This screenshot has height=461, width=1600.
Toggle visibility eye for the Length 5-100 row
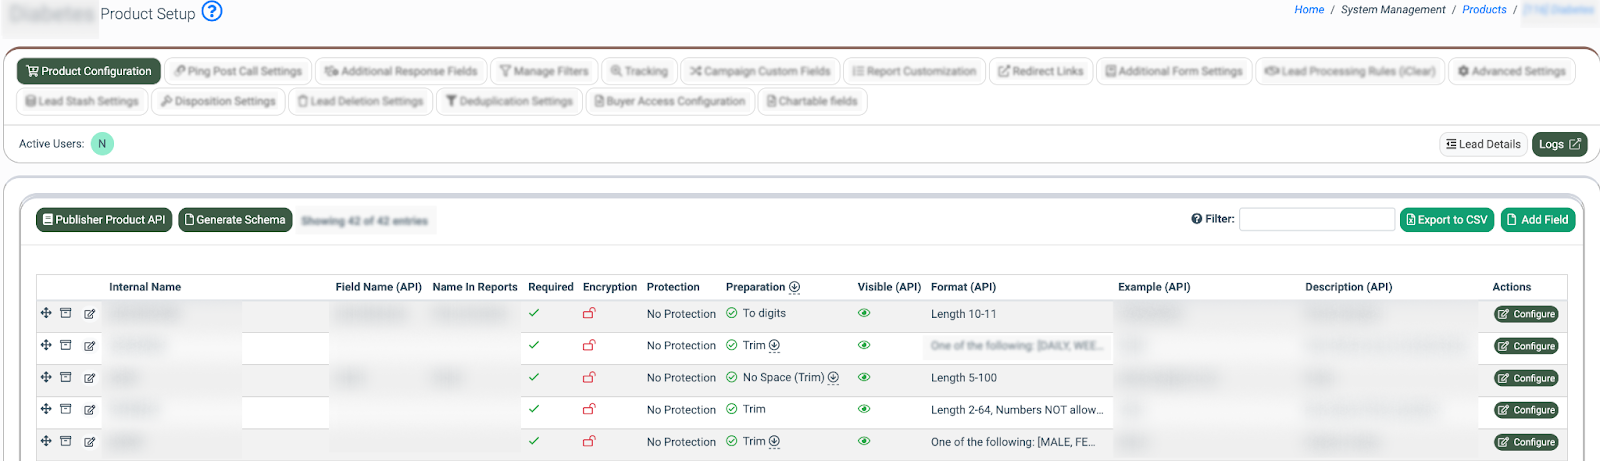pyautogui.click(x=864, y=377)
